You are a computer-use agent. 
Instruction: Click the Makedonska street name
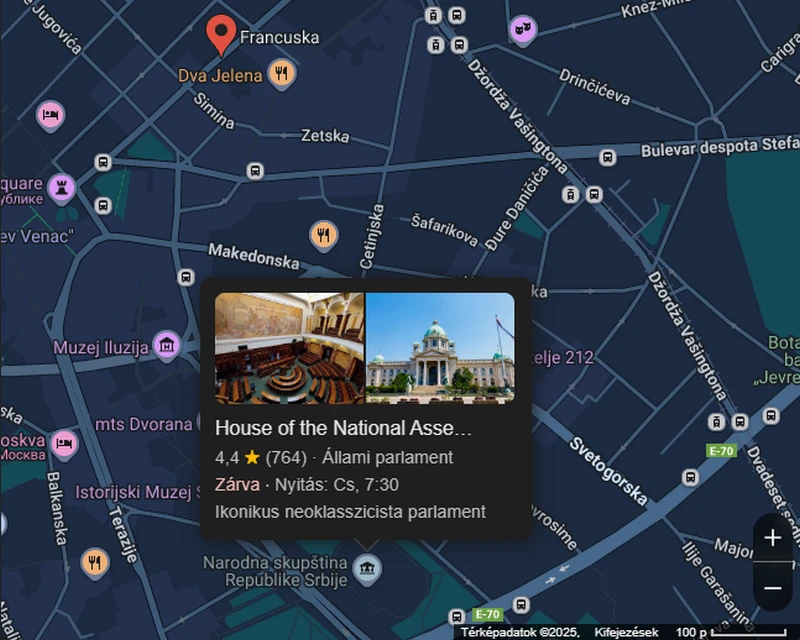click(254, 256)
